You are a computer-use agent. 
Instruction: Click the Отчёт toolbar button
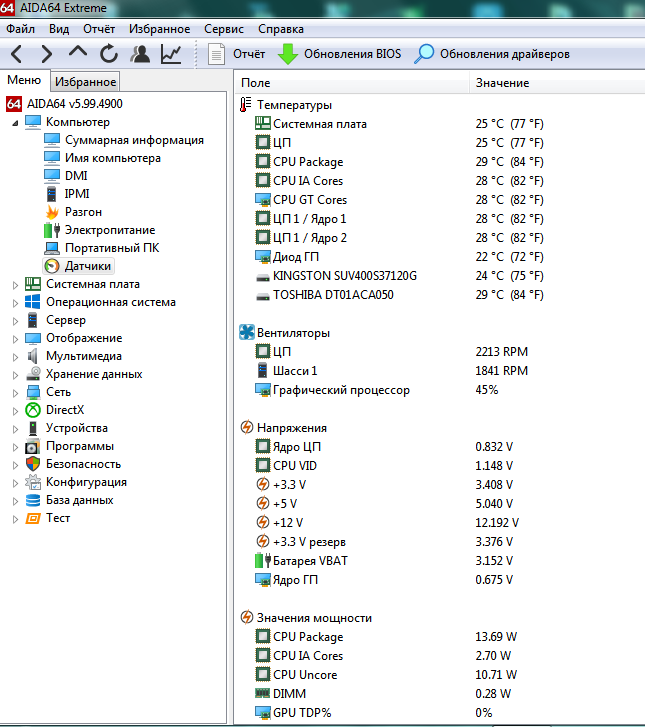click(236, 53)
